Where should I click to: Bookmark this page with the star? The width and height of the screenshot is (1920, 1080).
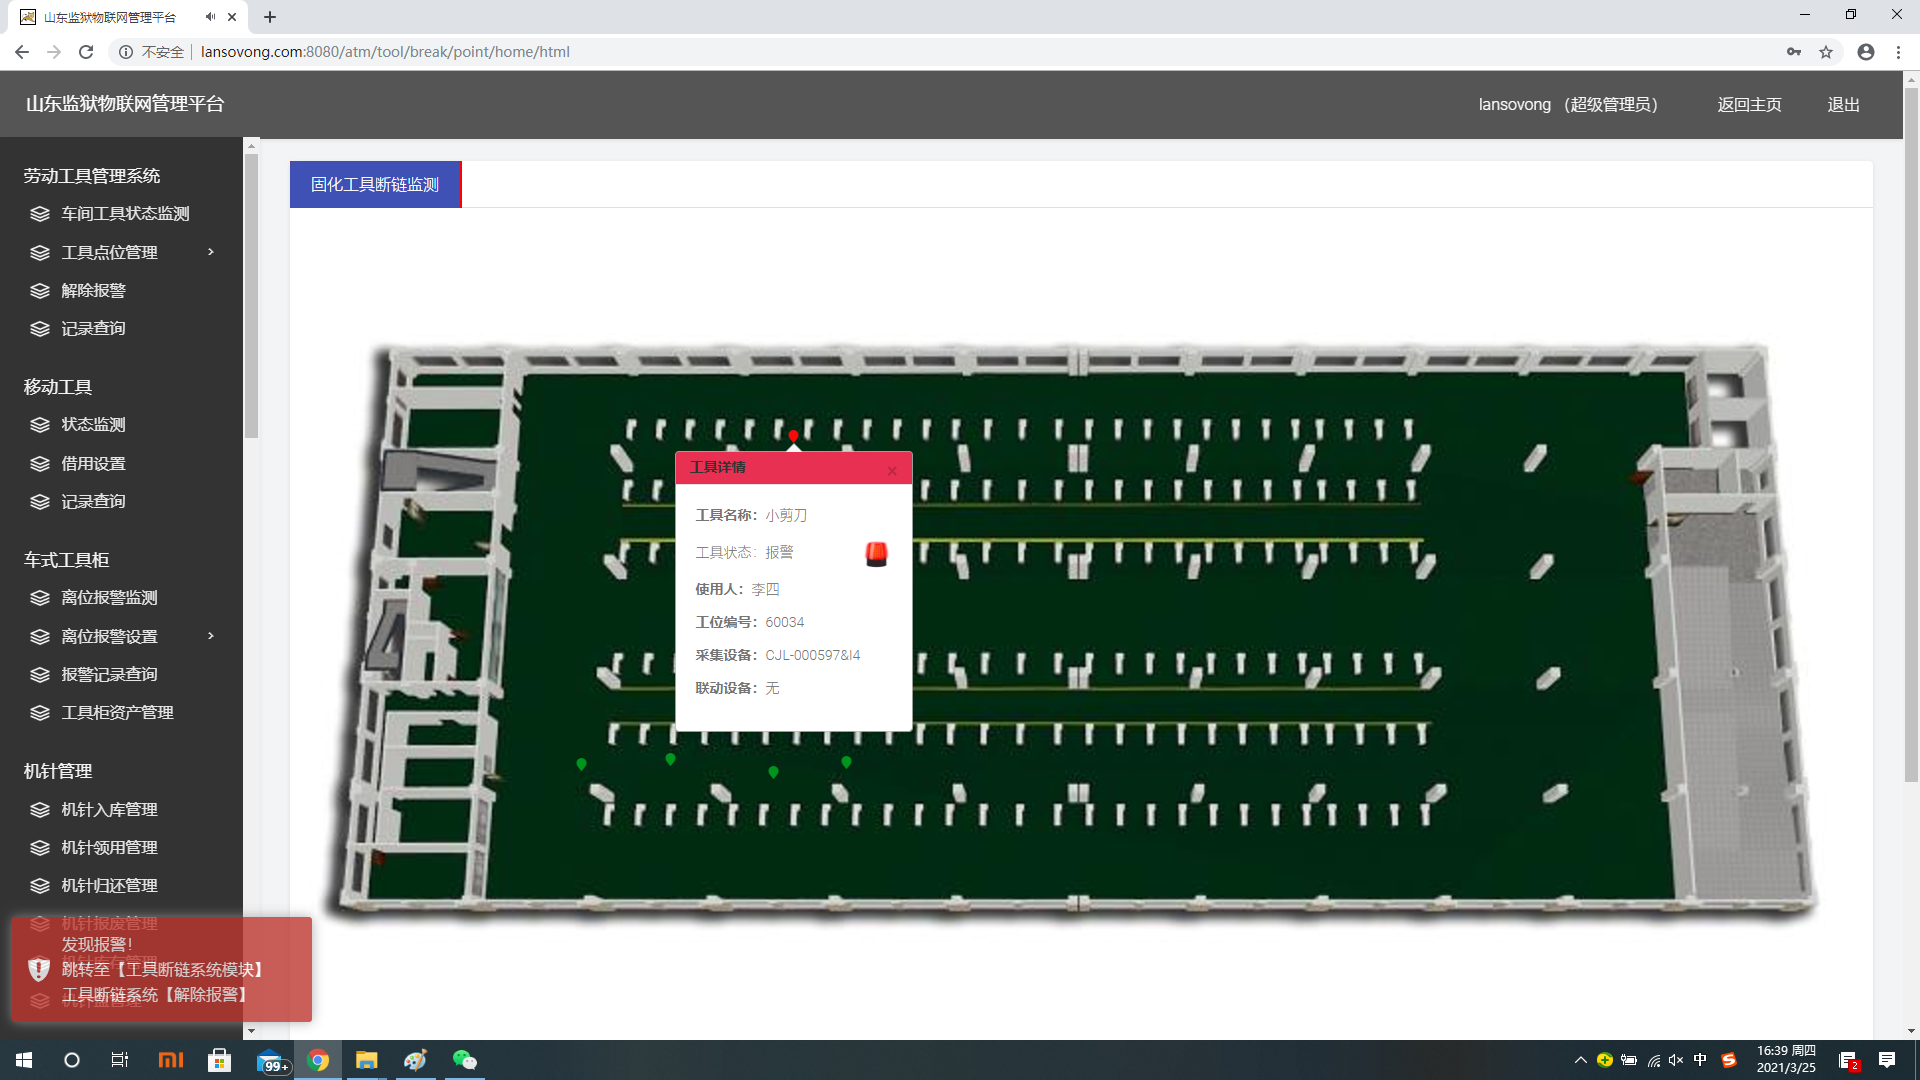(1826, 52)
